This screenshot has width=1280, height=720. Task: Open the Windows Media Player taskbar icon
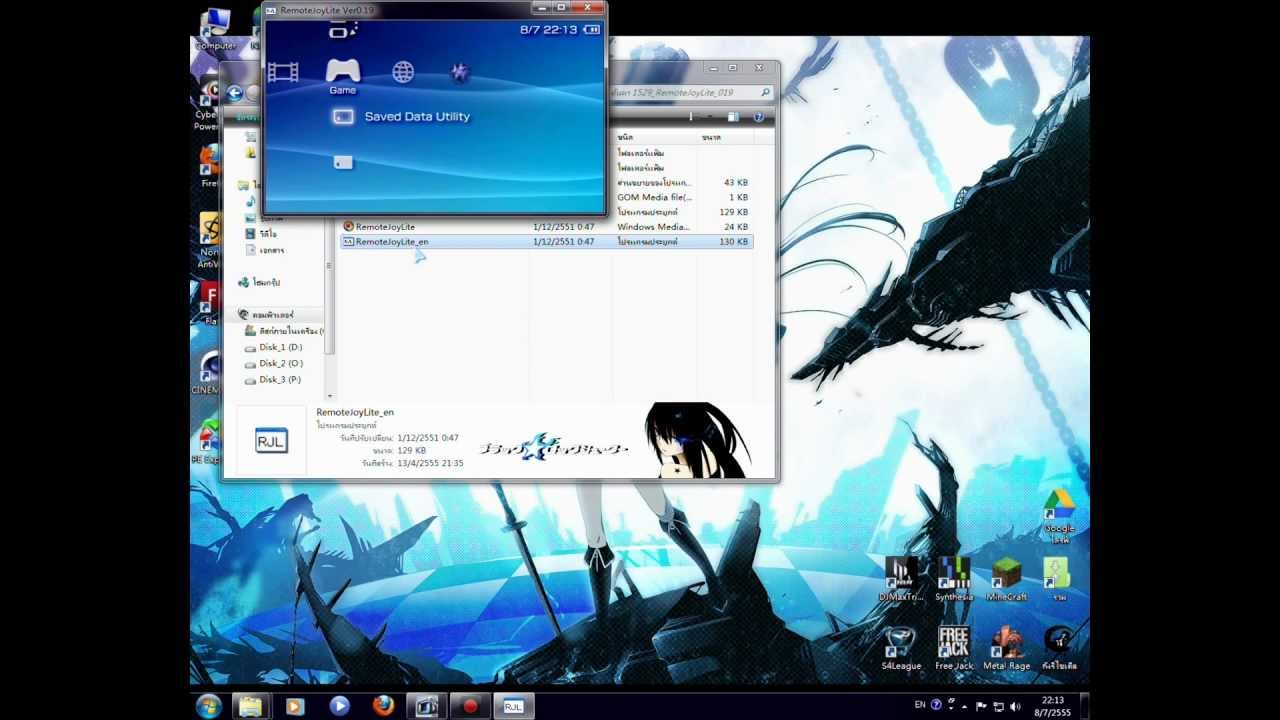[x=339, y=706]
